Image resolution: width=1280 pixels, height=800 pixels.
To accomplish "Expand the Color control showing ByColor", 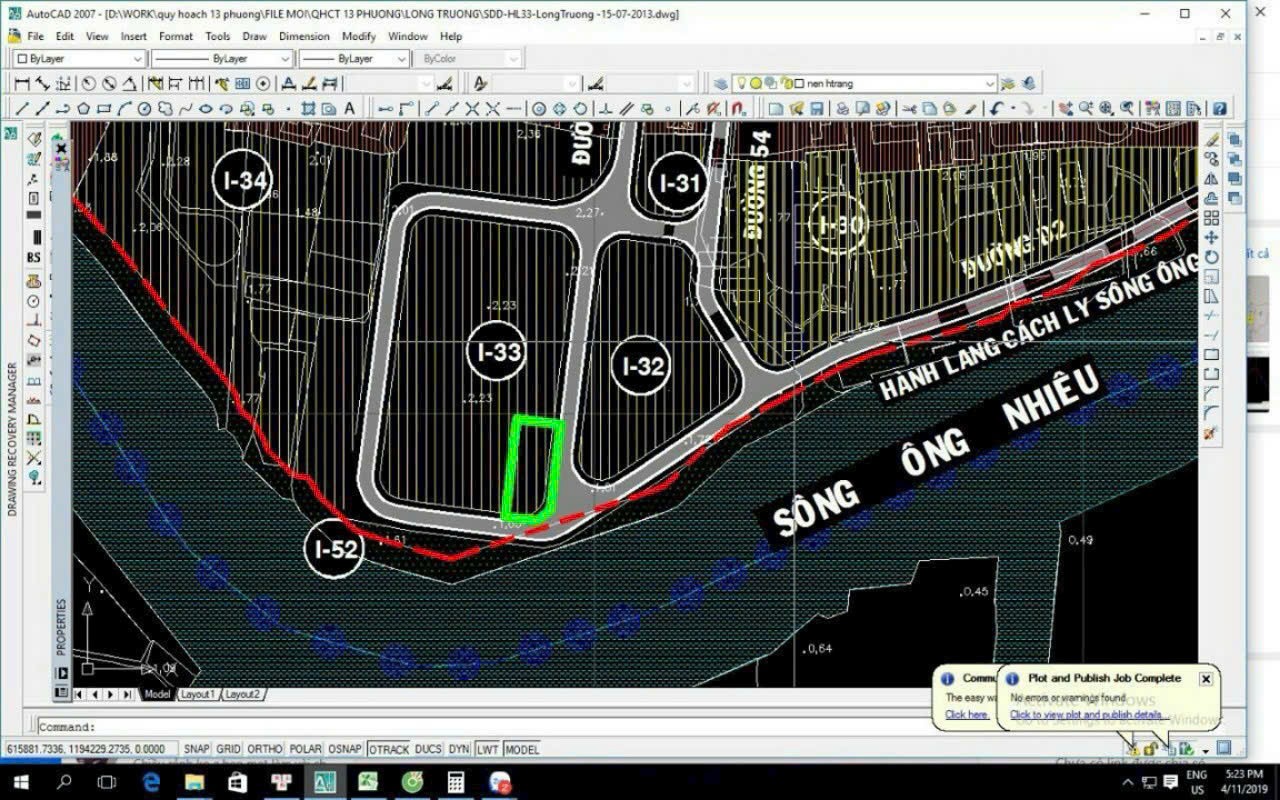I will (513, 58).
